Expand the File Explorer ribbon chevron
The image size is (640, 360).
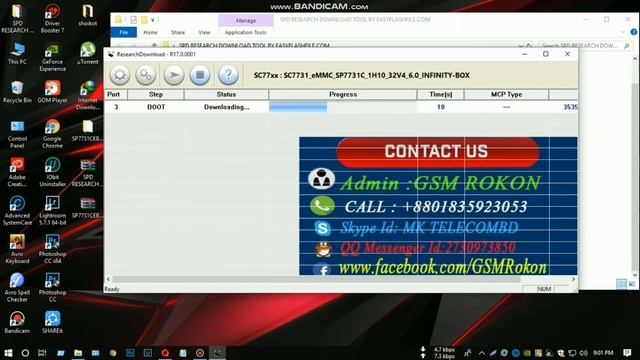tap(623, 32)
